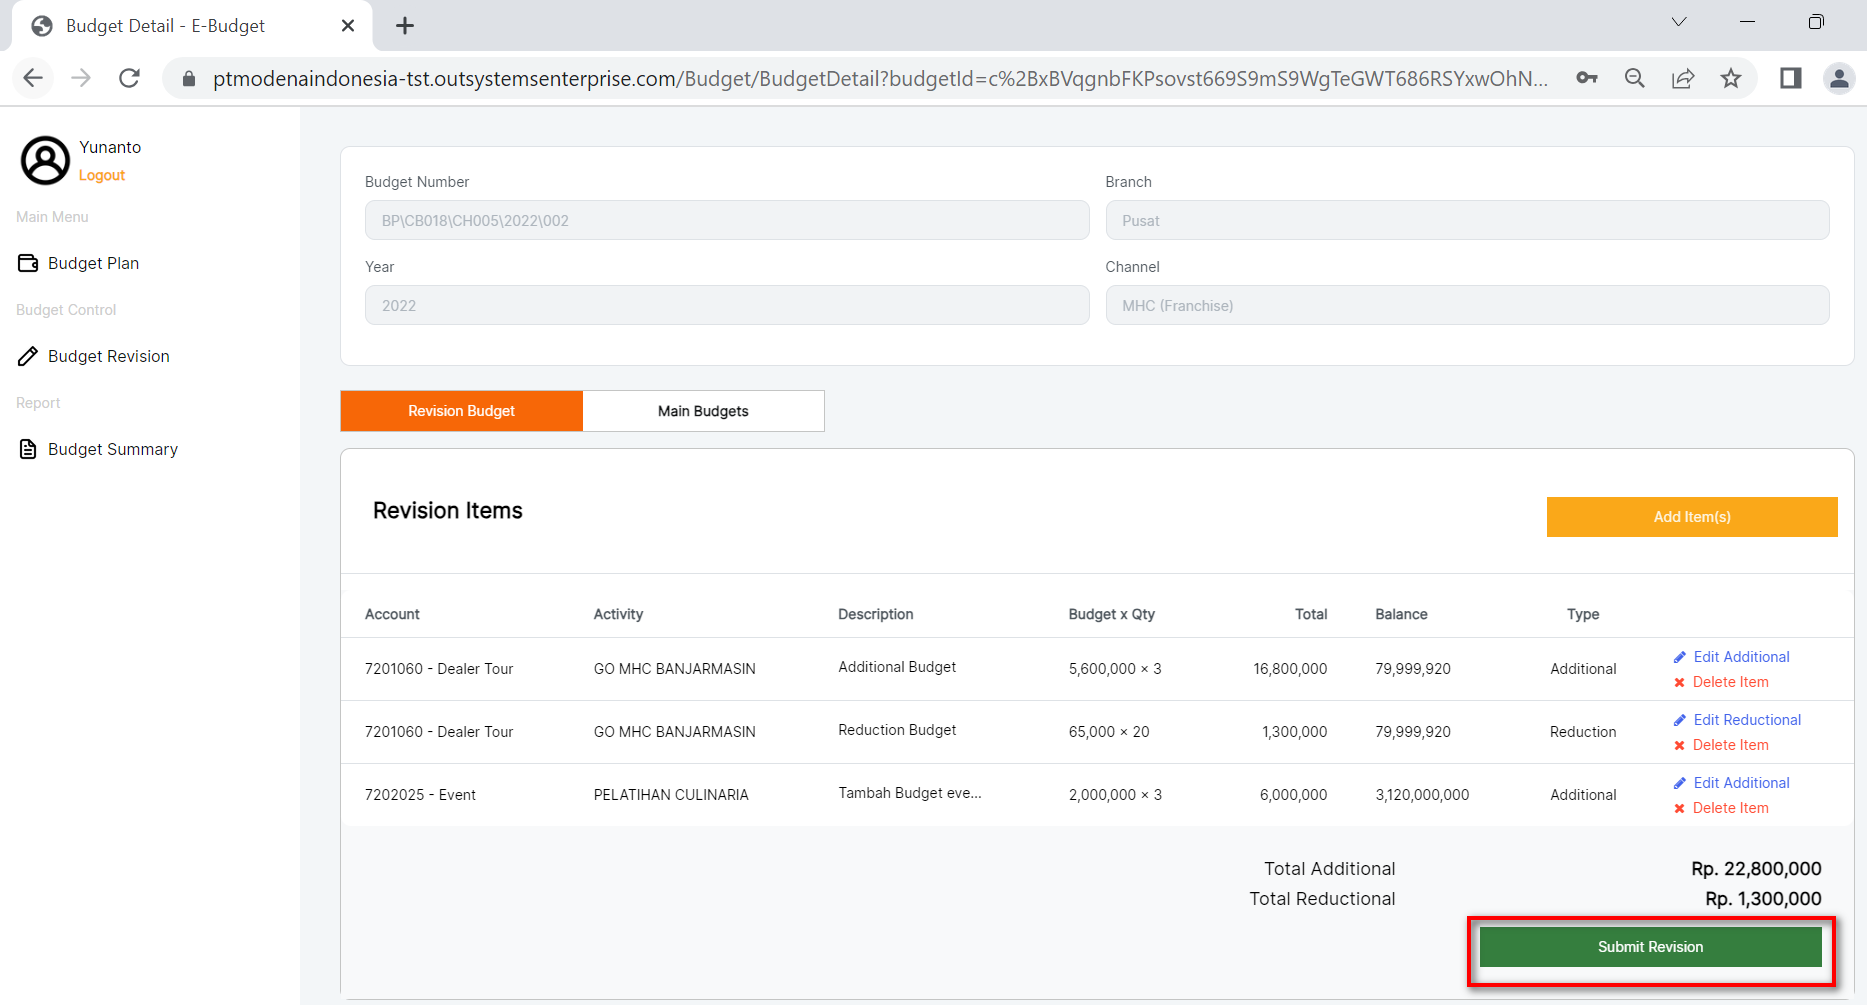Switch to the Main Budgets tab
Viewport: 1867px width, 1005px height.
(x=703, y=411)
